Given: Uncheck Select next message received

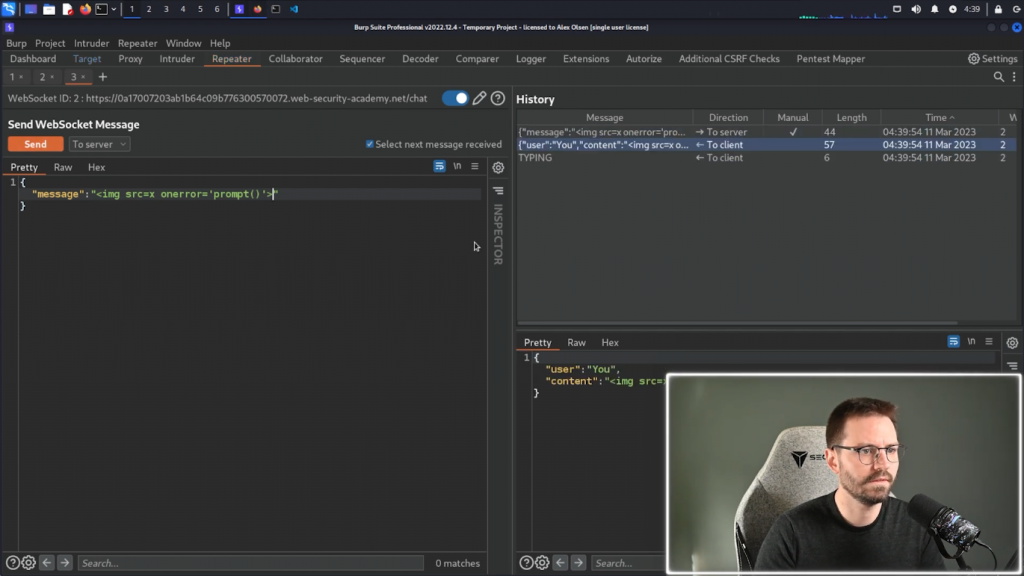Looking at the screenshot, I should pos(370,144).
